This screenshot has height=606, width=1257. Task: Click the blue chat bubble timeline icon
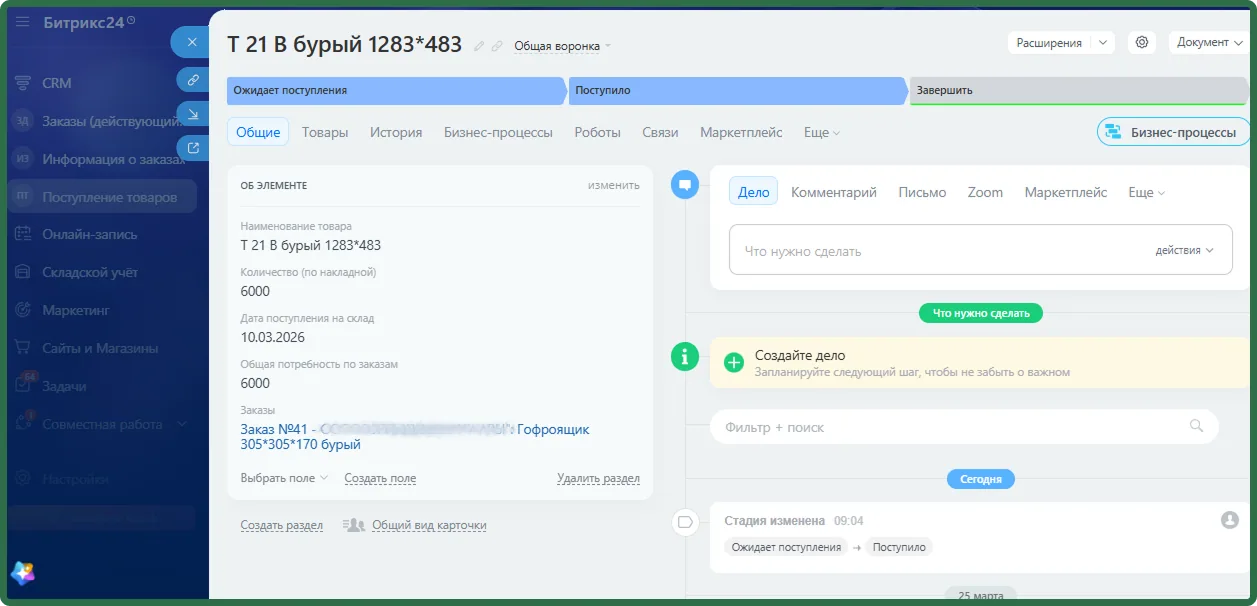(685, 185)
